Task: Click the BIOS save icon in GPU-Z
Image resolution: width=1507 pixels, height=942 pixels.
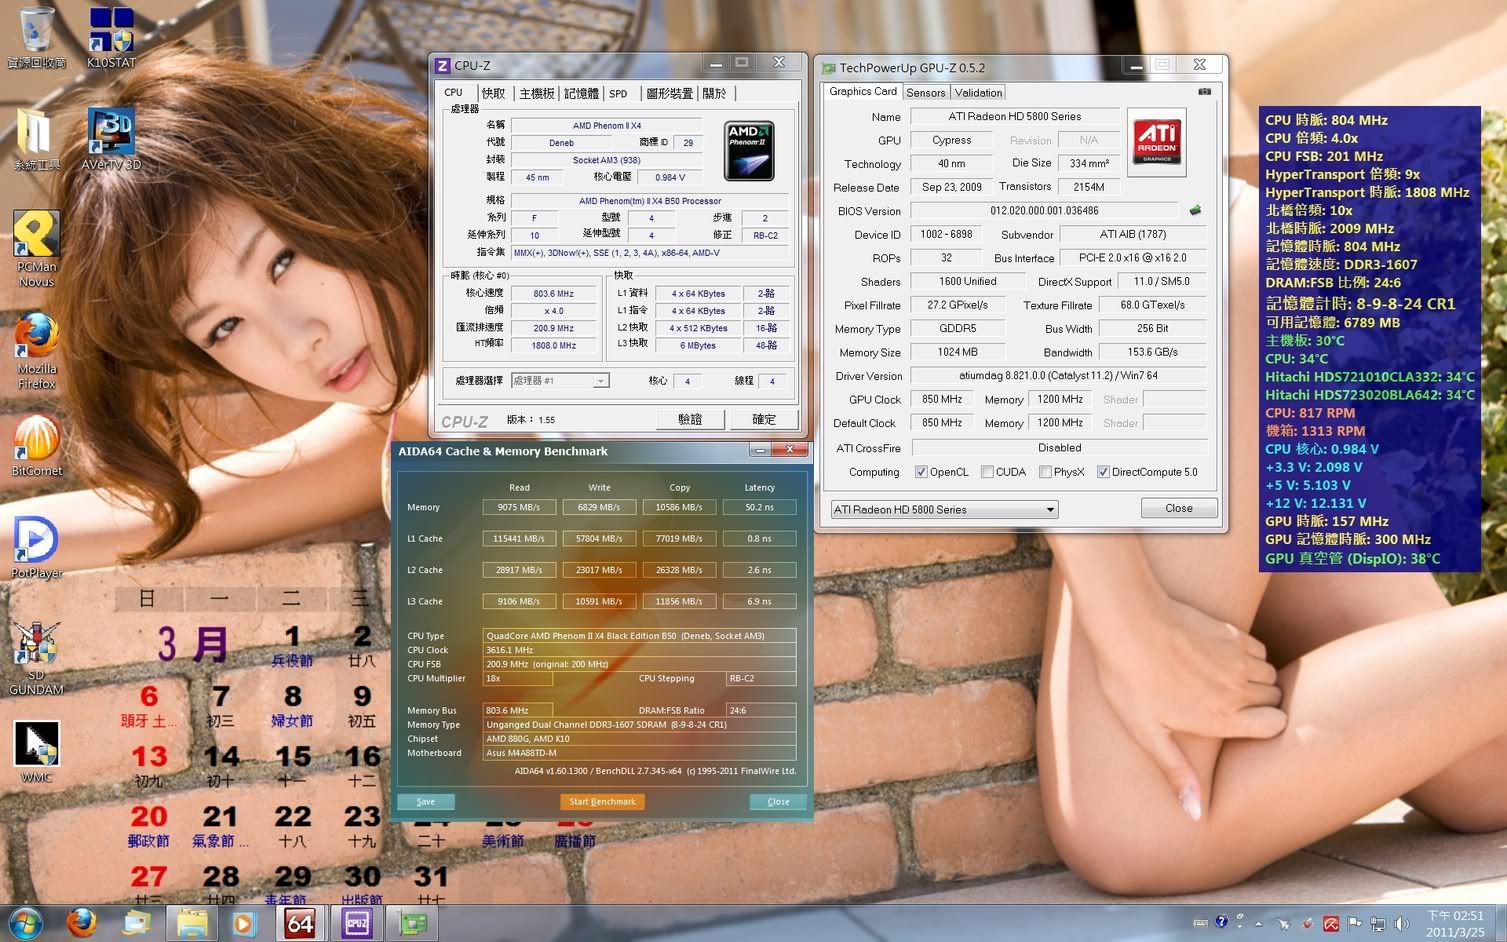Action: point(1195,211)
